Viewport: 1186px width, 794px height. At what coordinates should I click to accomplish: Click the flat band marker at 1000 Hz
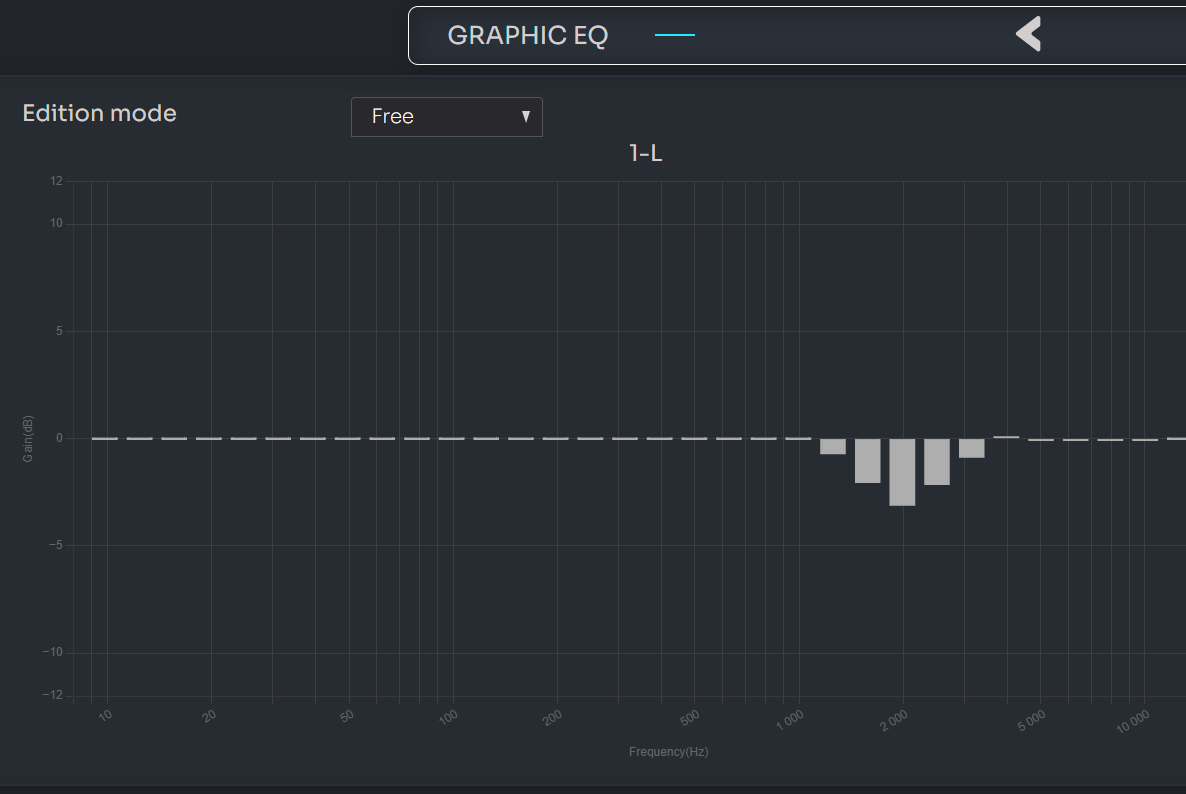tap(798, 438)
